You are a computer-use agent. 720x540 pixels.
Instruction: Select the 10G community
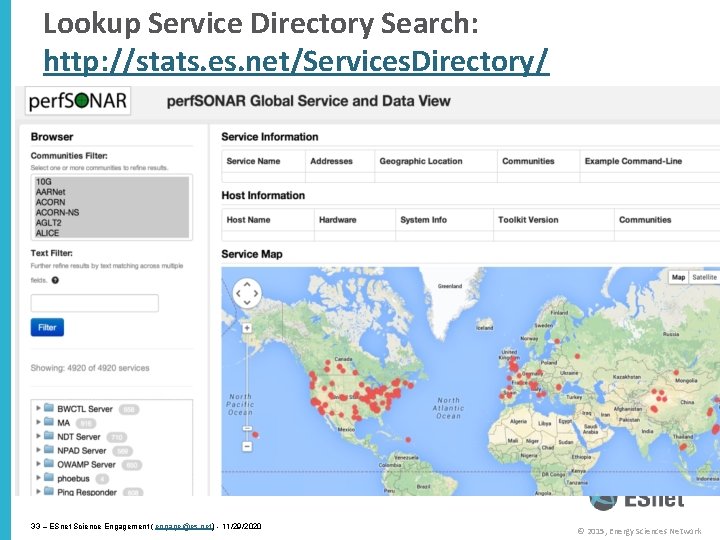112,181
